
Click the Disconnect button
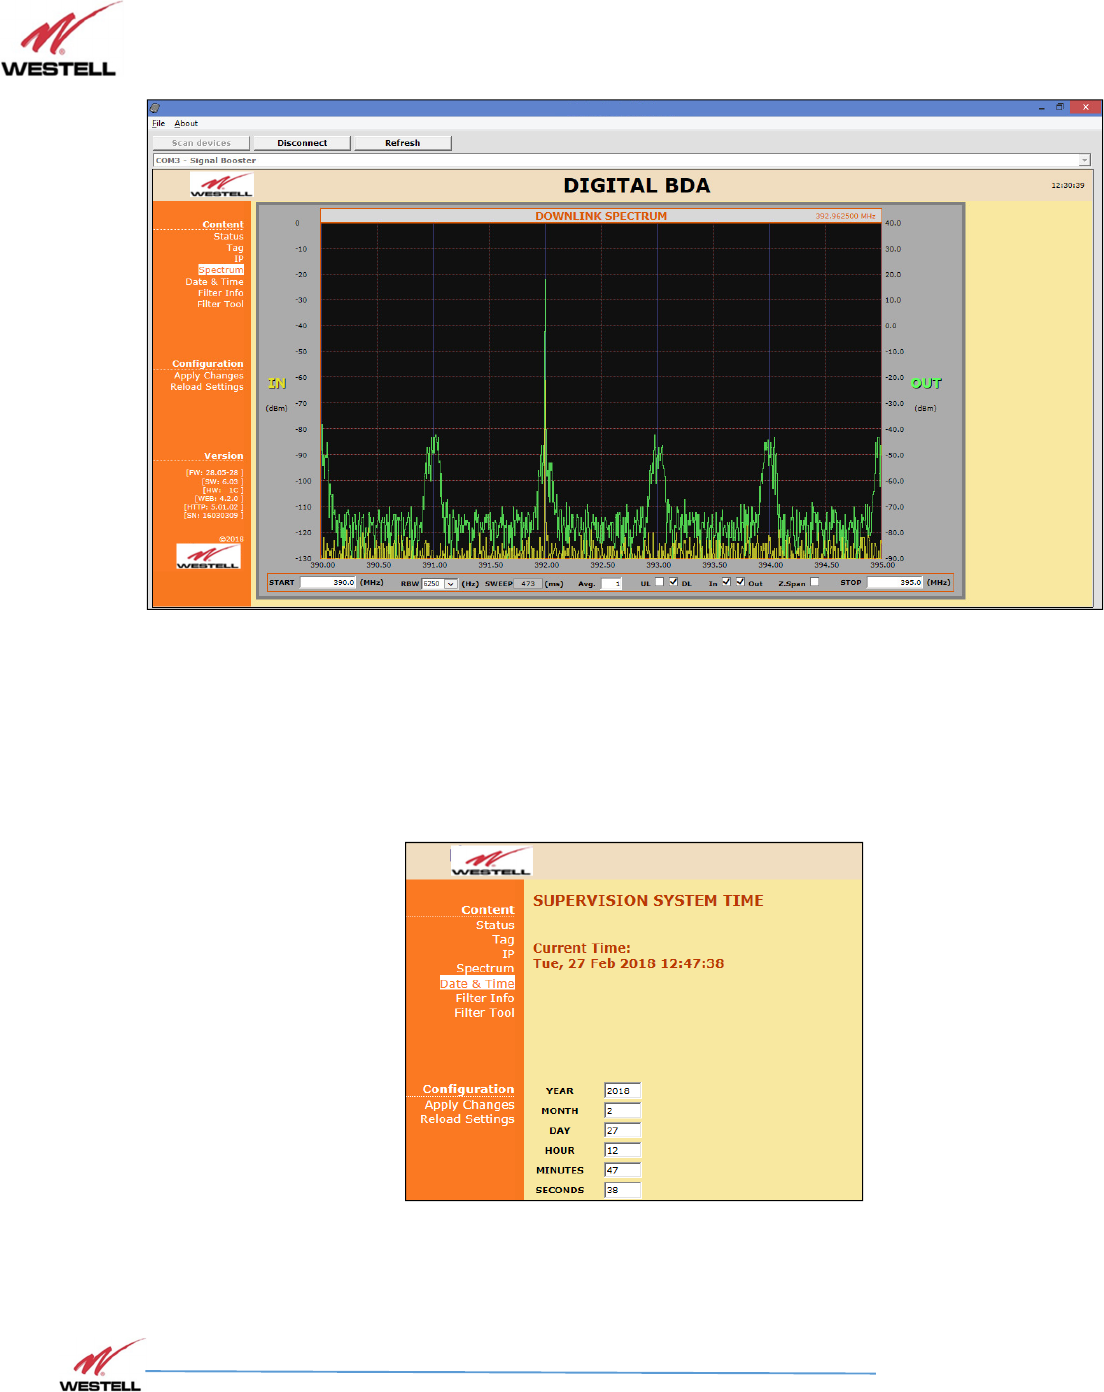[302, 143]
